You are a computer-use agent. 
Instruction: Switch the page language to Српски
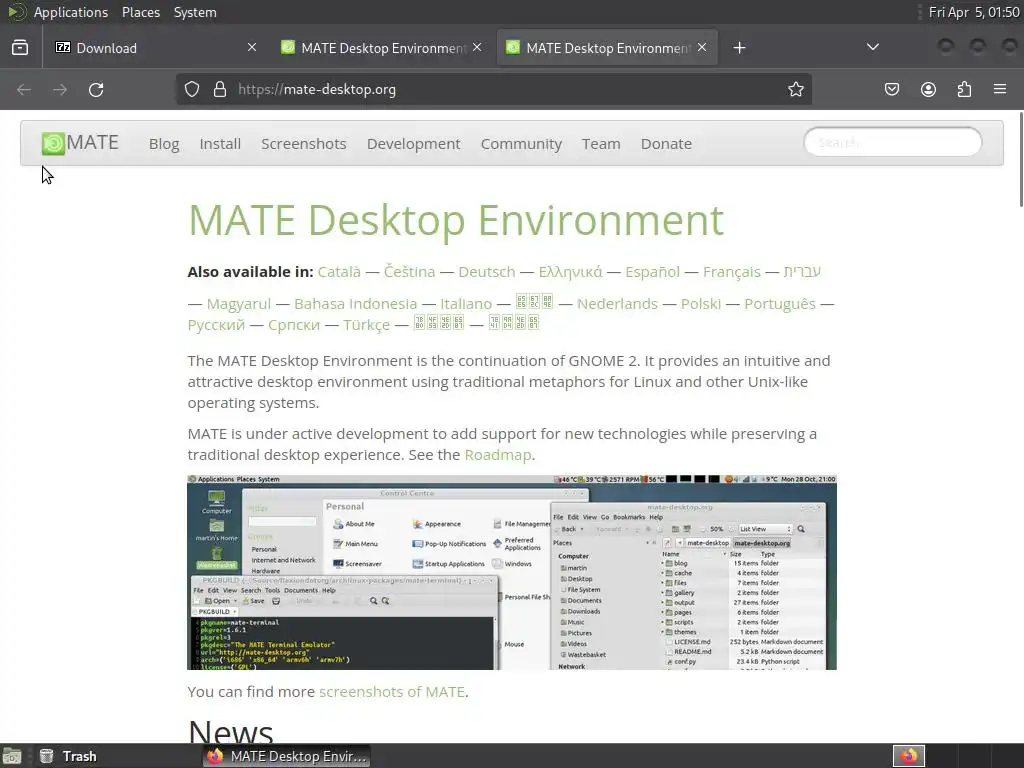click(x=294, y=325)
